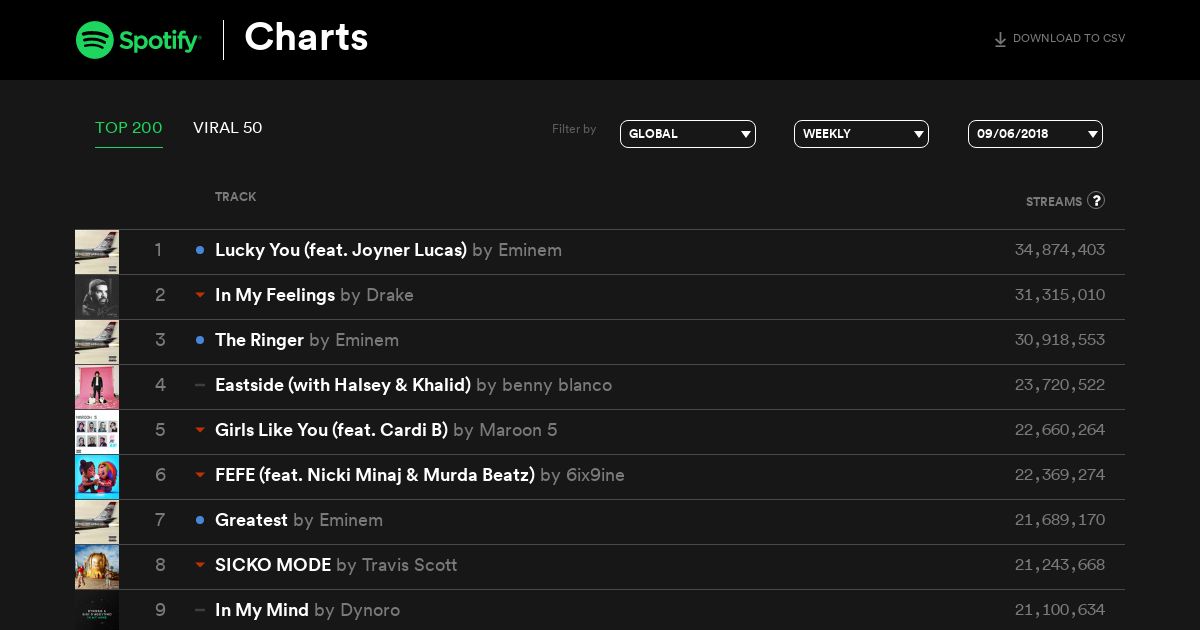This screenshot has width=1200, height=630.
Task: Switch to the TOP 200 tab
Action: 129,128
